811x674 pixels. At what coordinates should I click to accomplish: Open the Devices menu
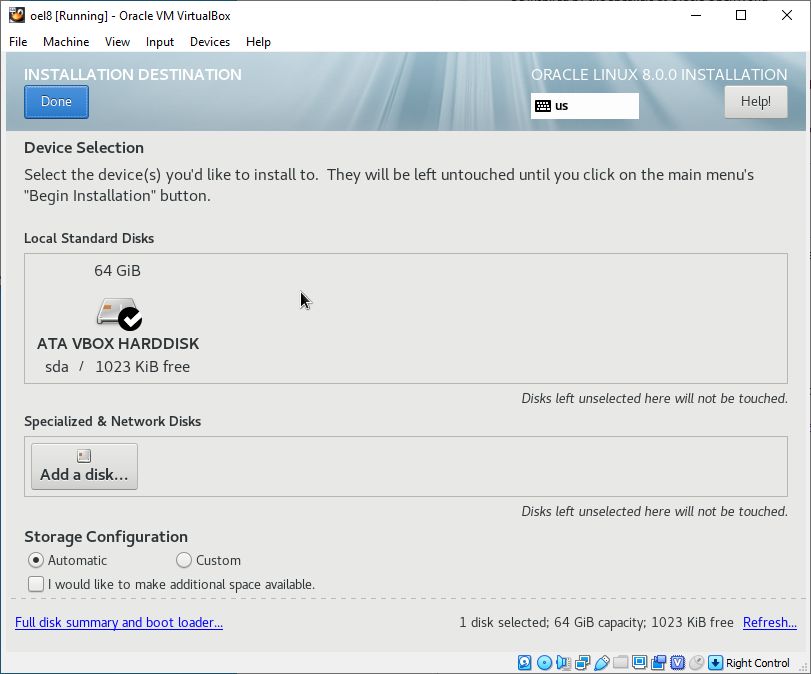pyautogui.click(x=210, y=42)
